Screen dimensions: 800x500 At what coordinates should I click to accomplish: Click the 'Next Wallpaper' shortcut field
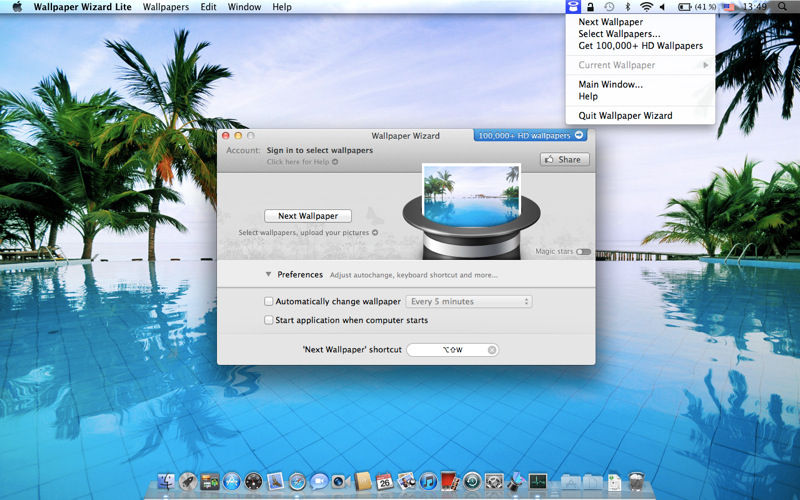(453, 349)
